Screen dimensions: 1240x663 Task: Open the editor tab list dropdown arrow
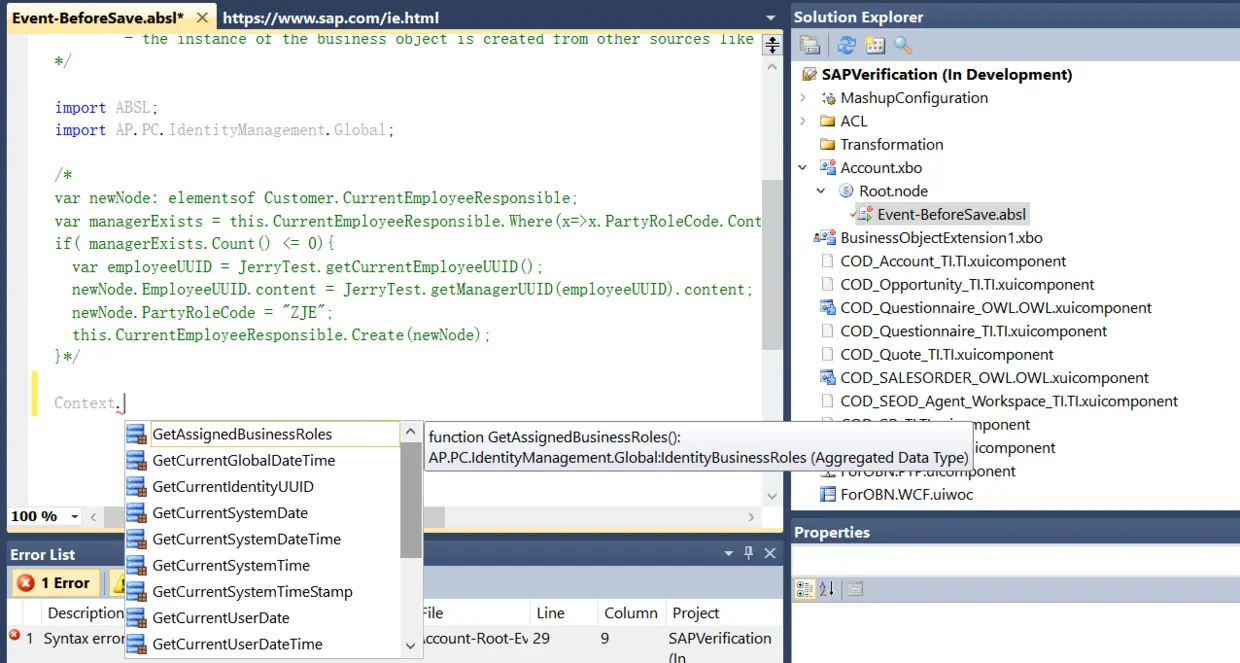pyautogui.click(x=770, y=18)
